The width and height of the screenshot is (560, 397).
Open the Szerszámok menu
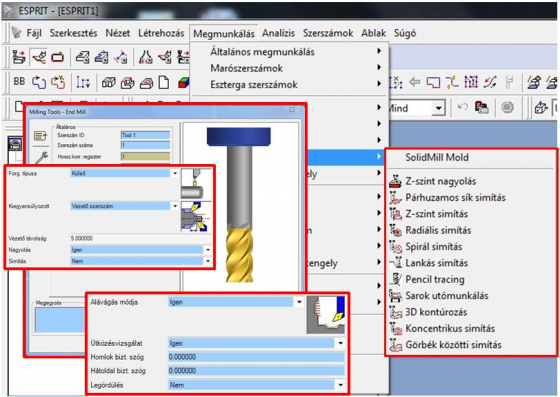[328, 33]
